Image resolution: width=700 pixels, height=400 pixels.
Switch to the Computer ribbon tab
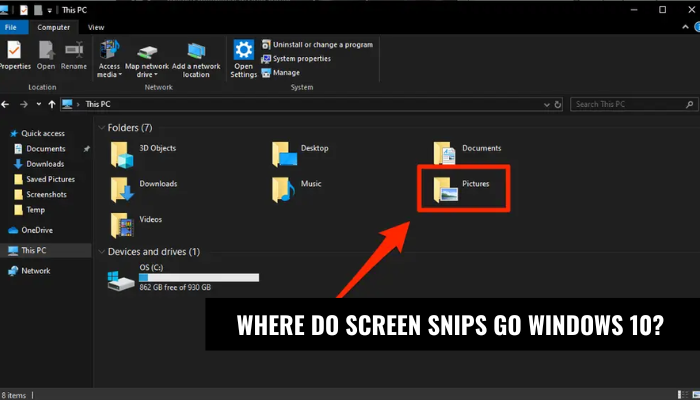click(54, 27)
